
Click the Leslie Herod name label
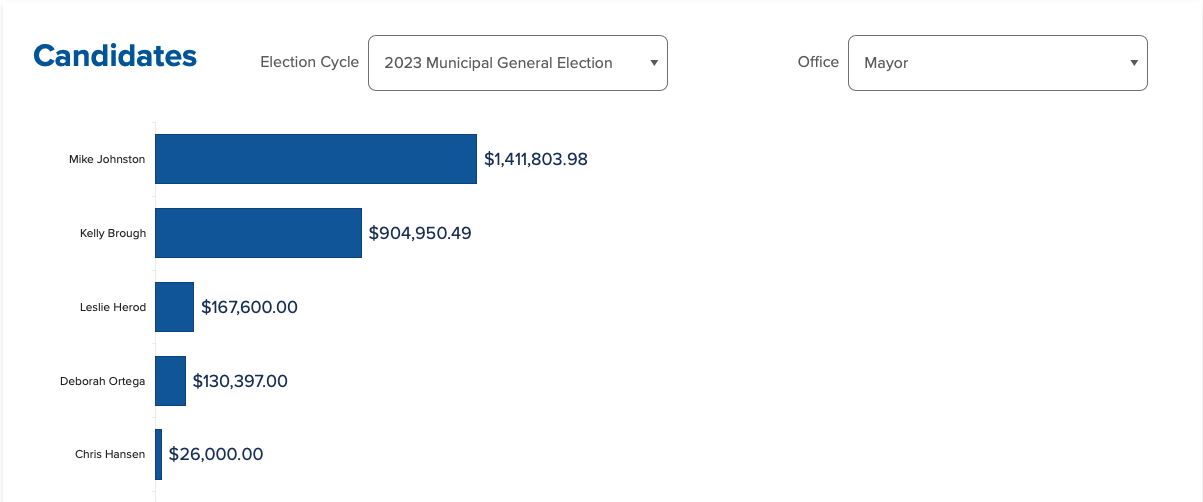click(113, 307)
